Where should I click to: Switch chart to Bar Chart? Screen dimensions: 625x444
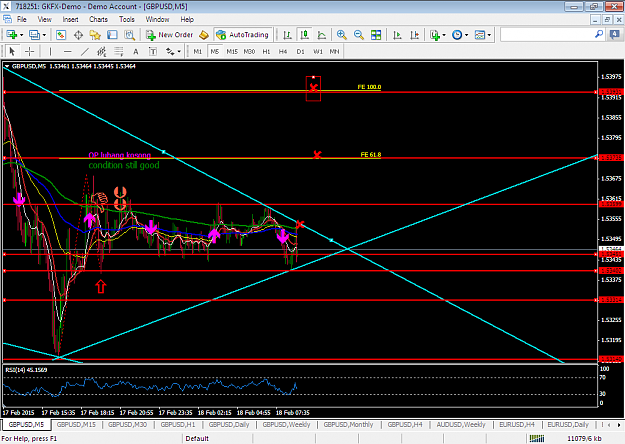click(287, 35)
